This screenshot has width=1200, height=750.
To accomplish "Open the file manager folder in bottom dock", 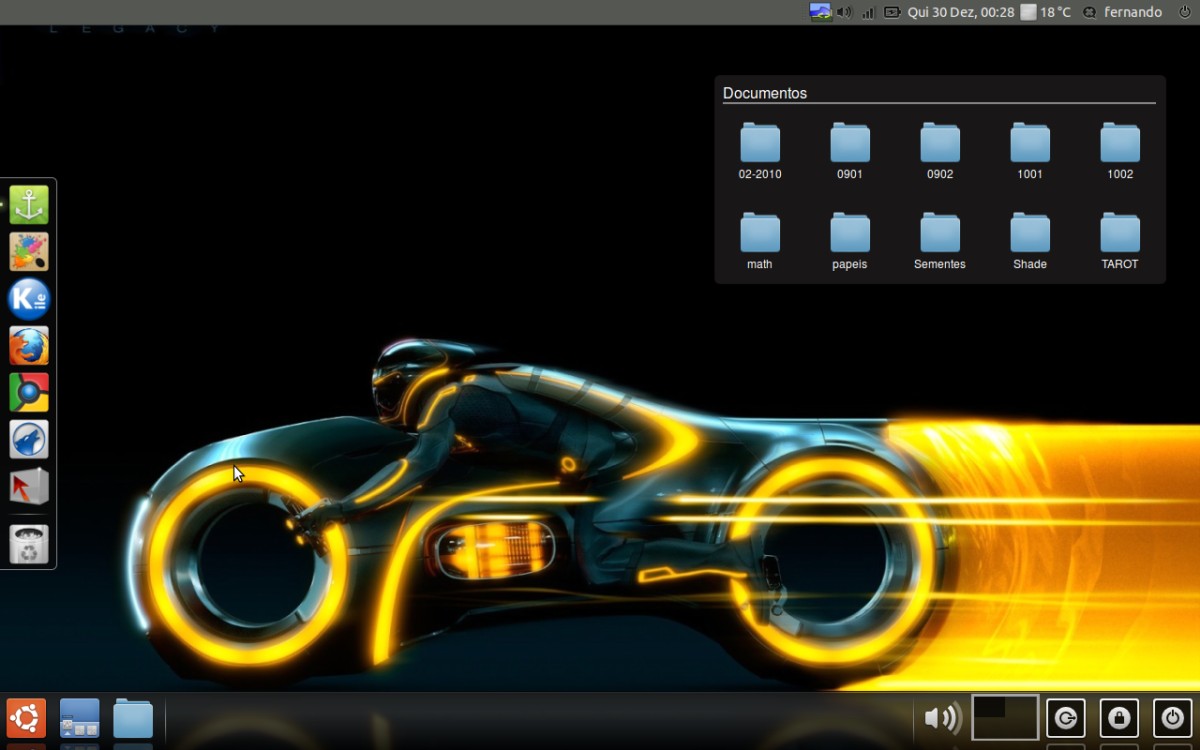I will 133,718.
